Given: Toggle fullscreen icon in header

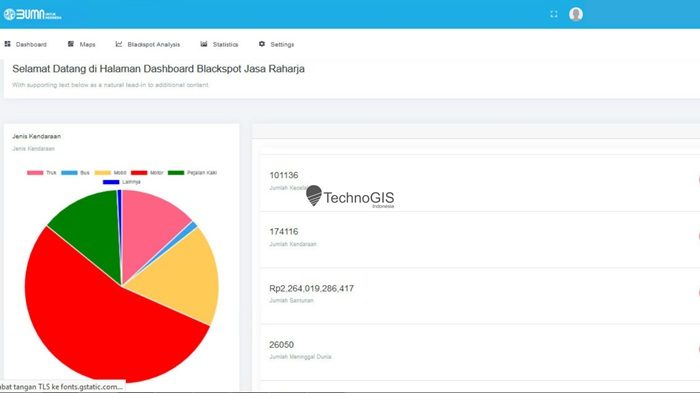Looking at the screenshot, I should [554, 14].
